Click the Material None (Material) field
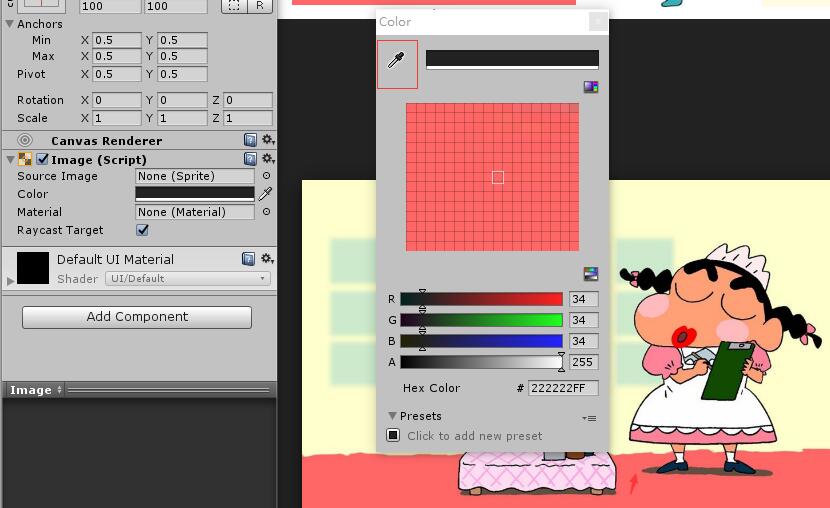The image size is (830, 508). click(195, 212)
